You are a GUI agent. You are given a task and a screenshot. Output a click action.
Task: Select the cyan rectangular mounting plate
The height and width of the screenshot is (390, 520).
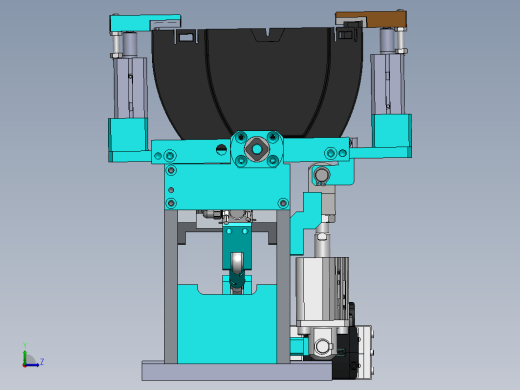click(227, 187)
